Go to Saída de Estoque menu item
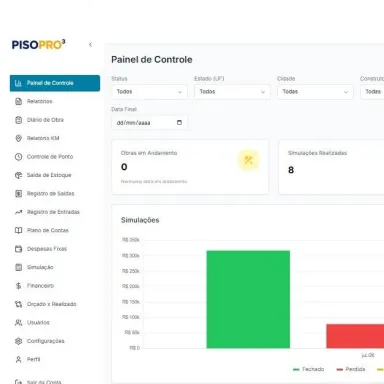This screenshot has width=384, height=384. (x=55, y=175)
